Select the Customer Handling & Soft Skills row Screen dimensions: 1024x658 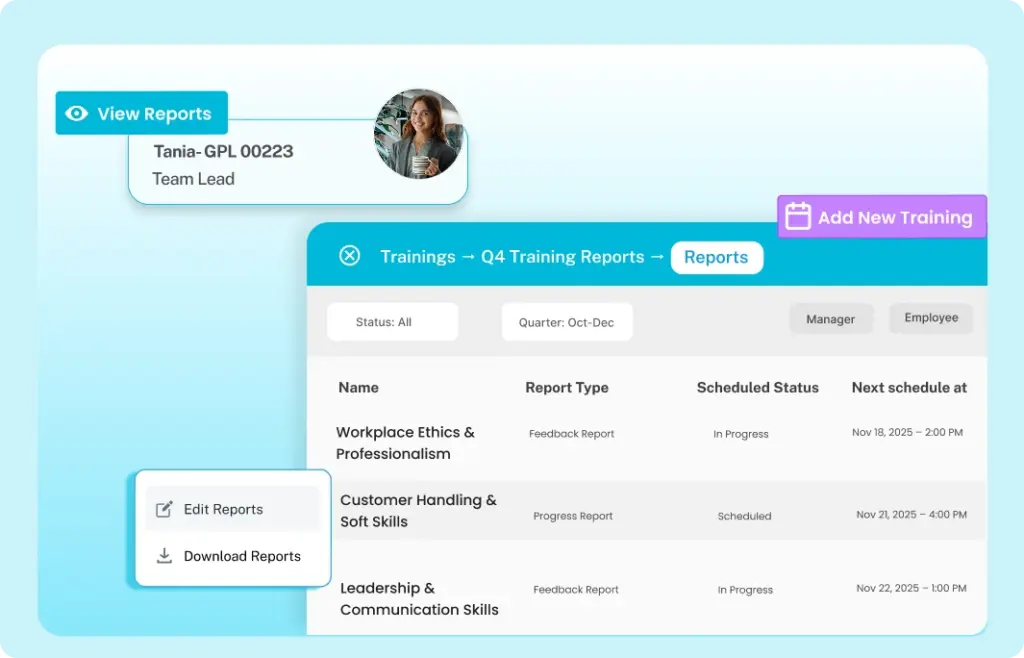[x=418, y=510]
